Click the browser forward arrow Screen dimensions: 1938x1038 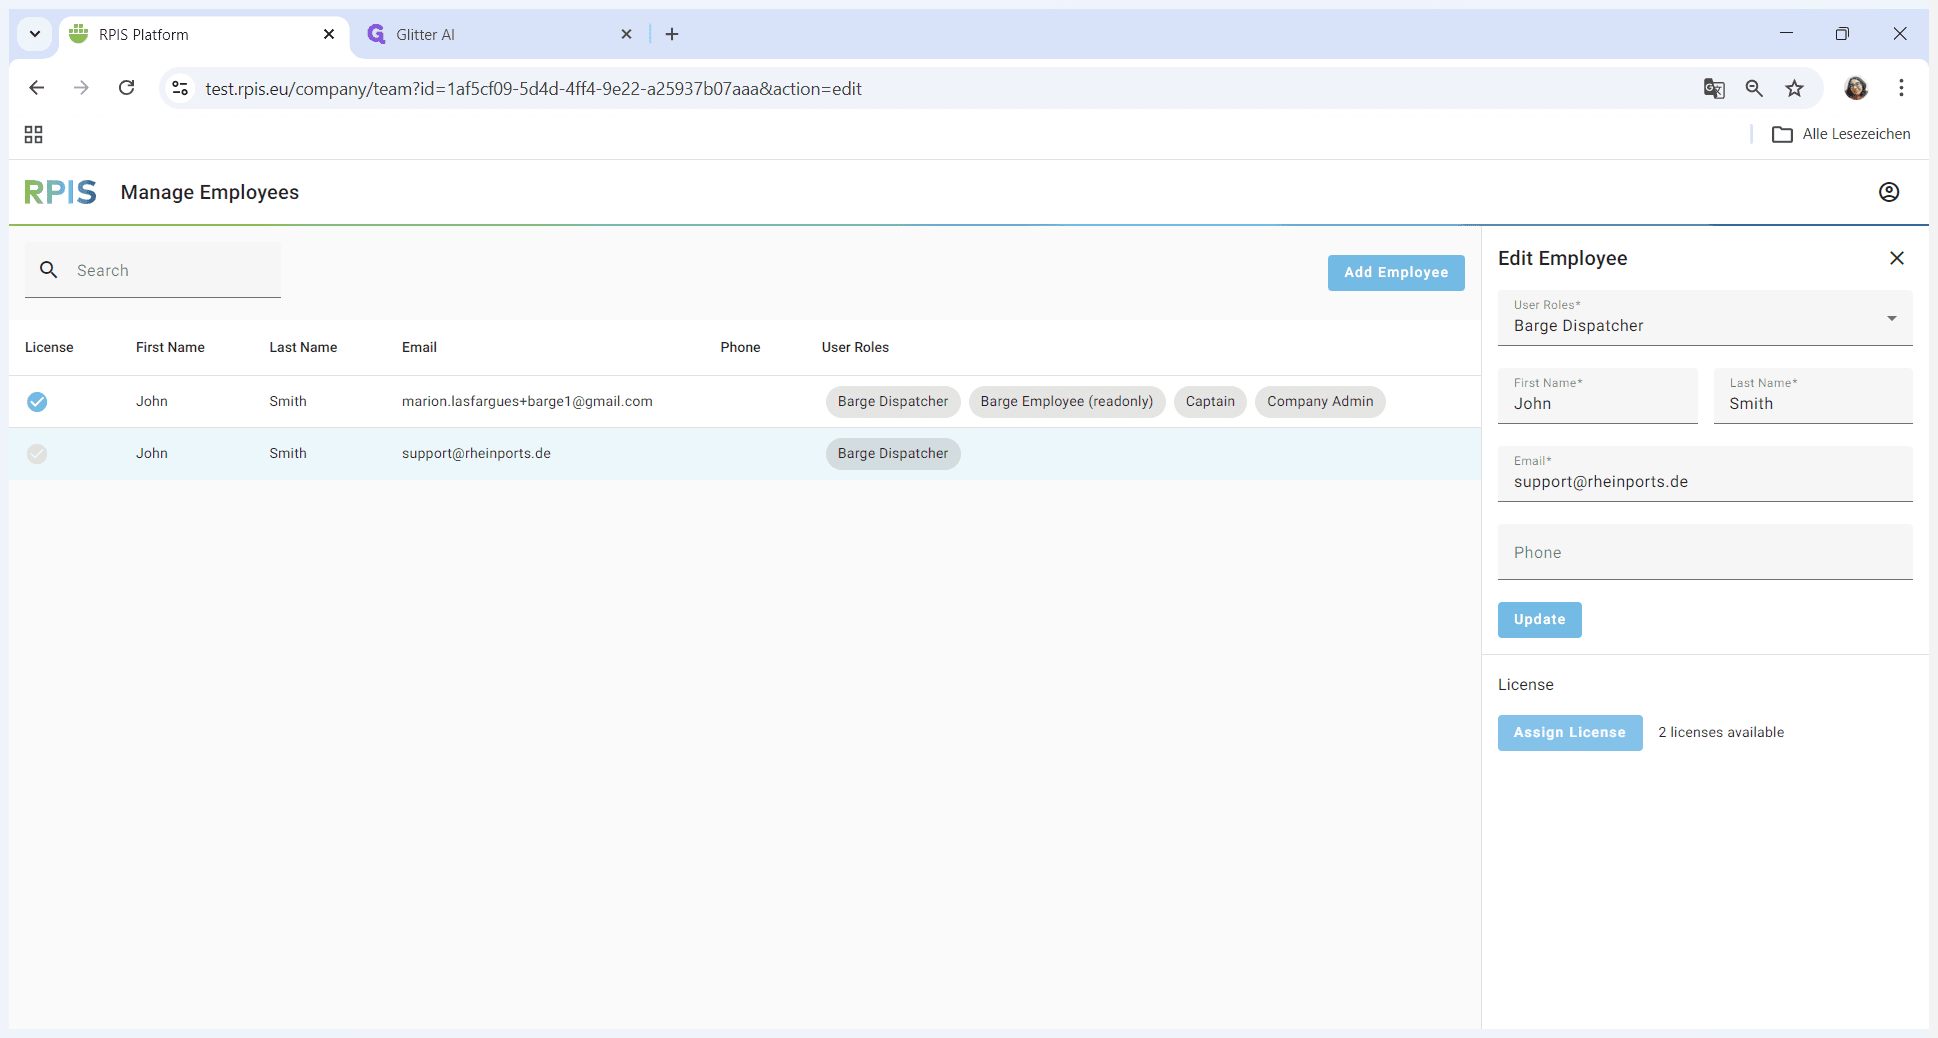[x=81, y=88]
